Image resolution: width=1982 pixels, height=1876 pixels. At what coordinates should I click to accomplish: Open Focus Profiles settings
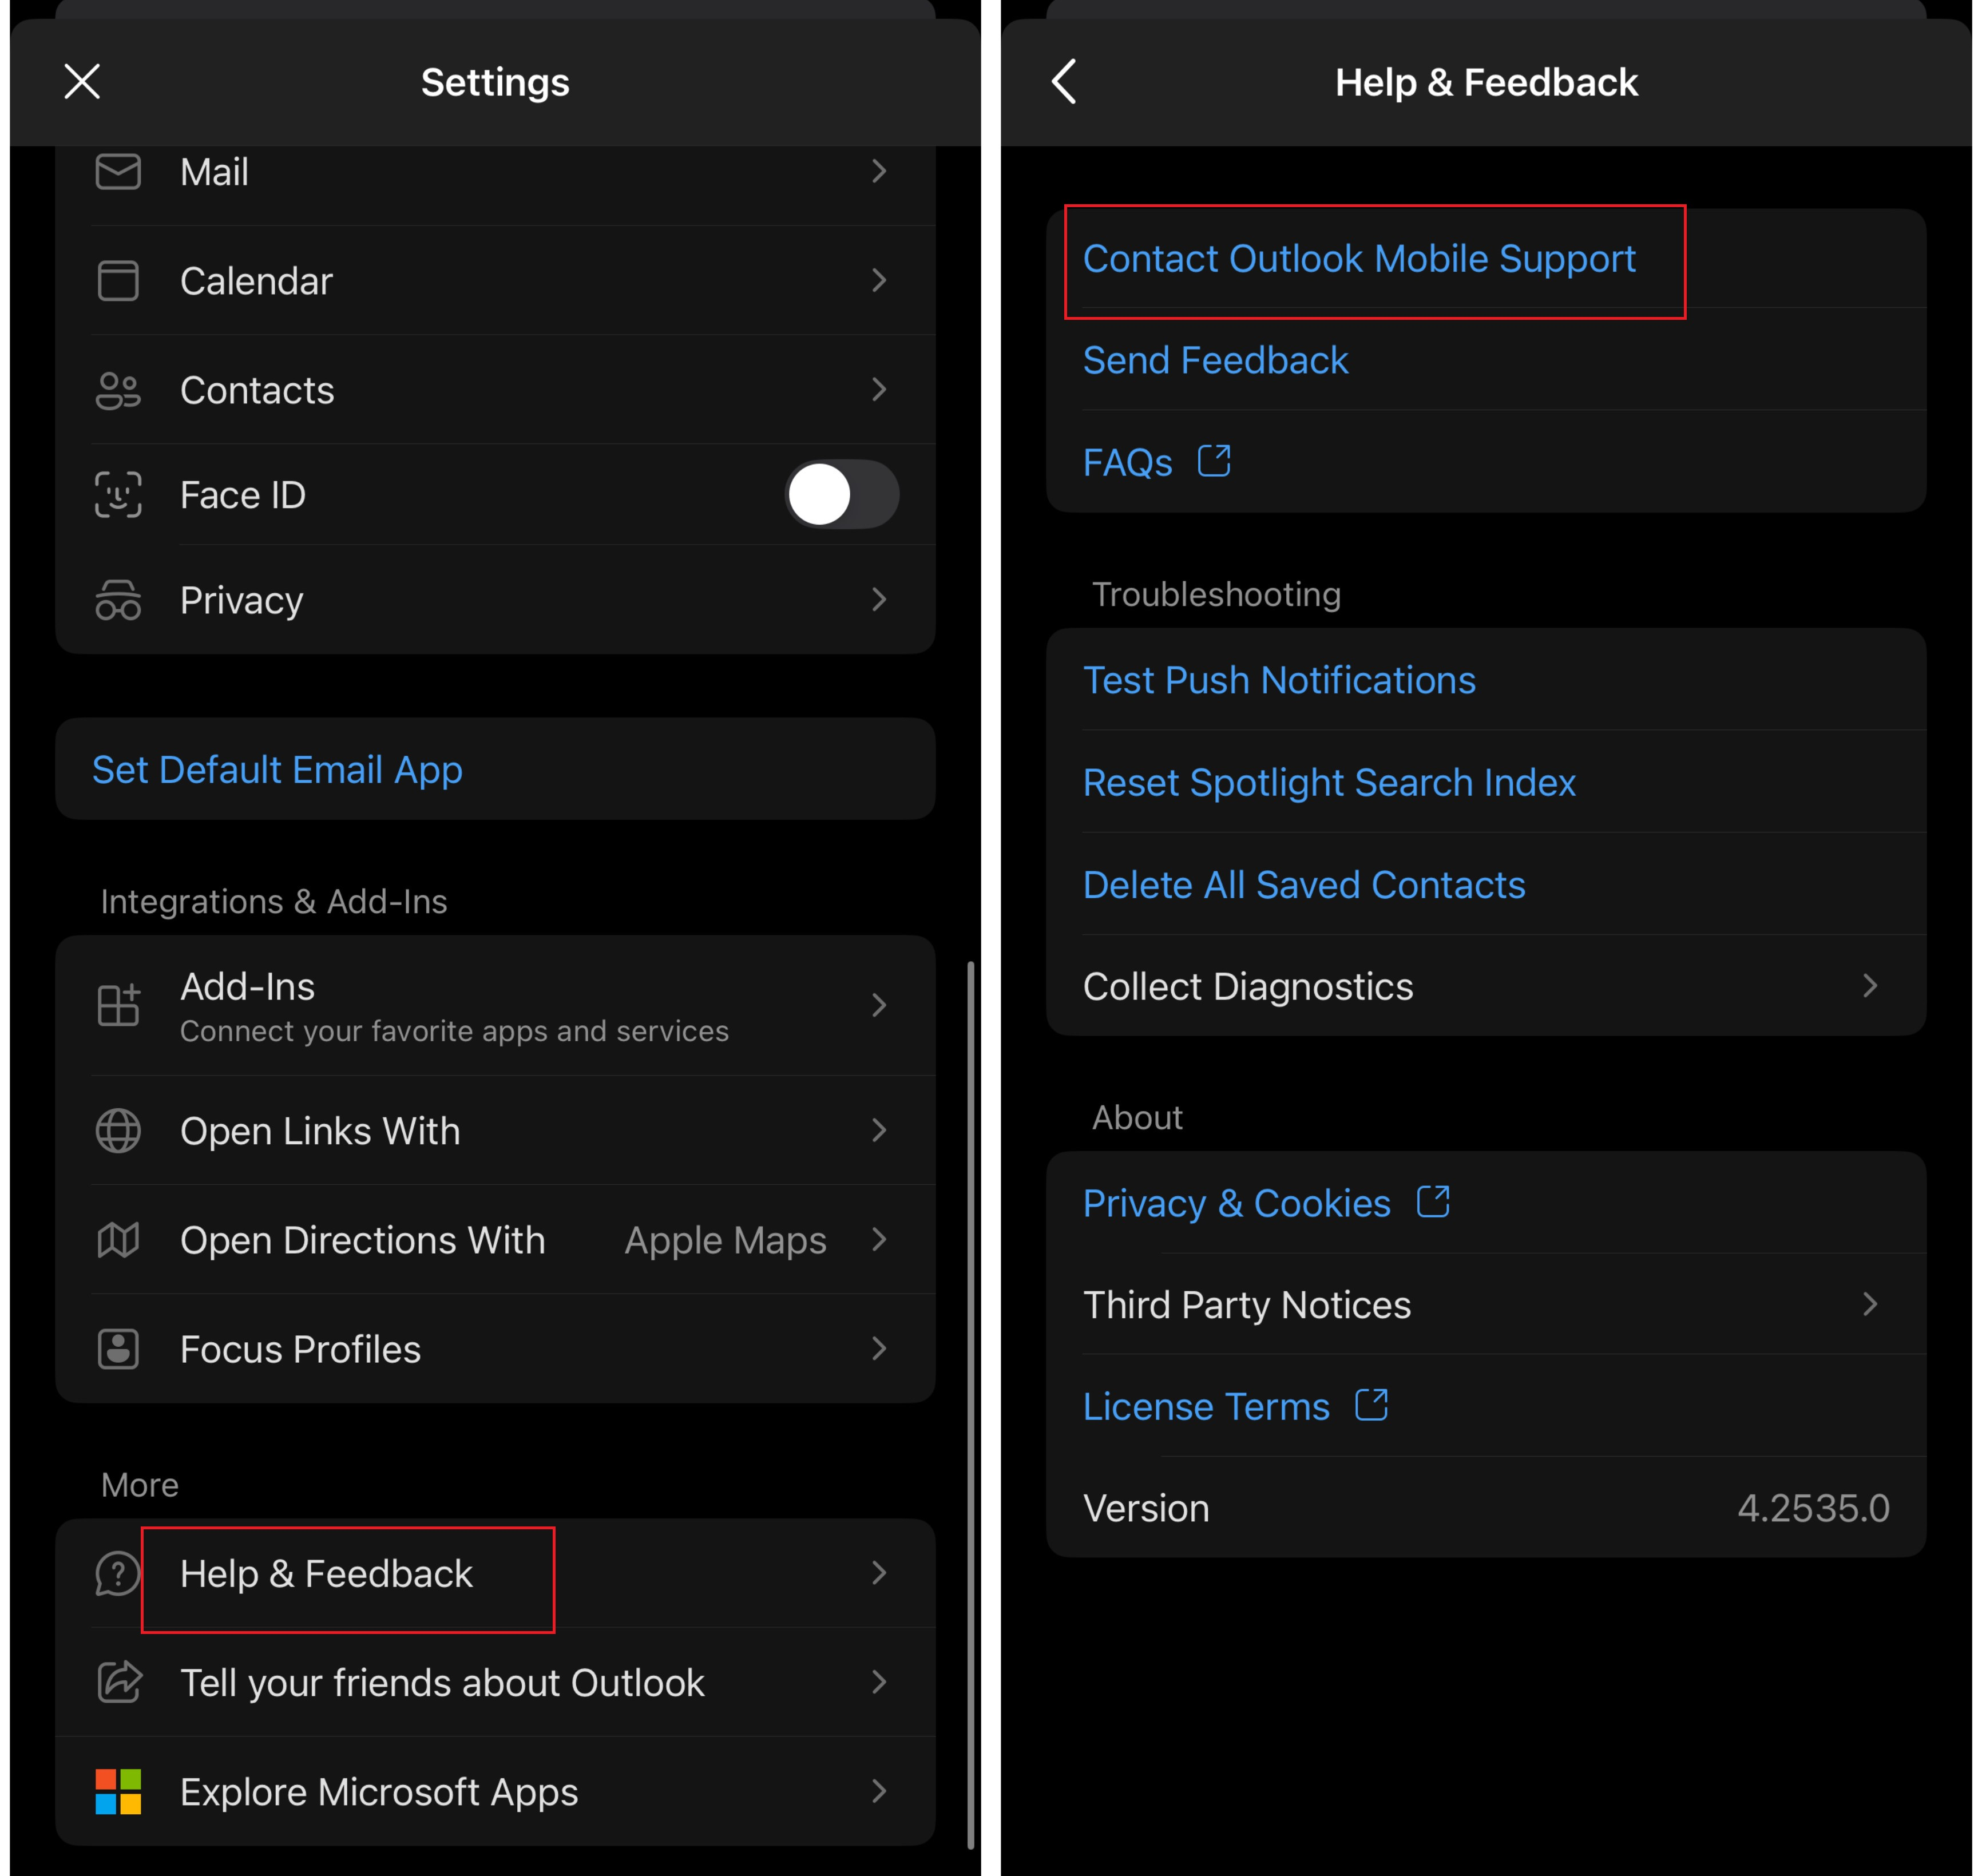[x=495, y=1349]
